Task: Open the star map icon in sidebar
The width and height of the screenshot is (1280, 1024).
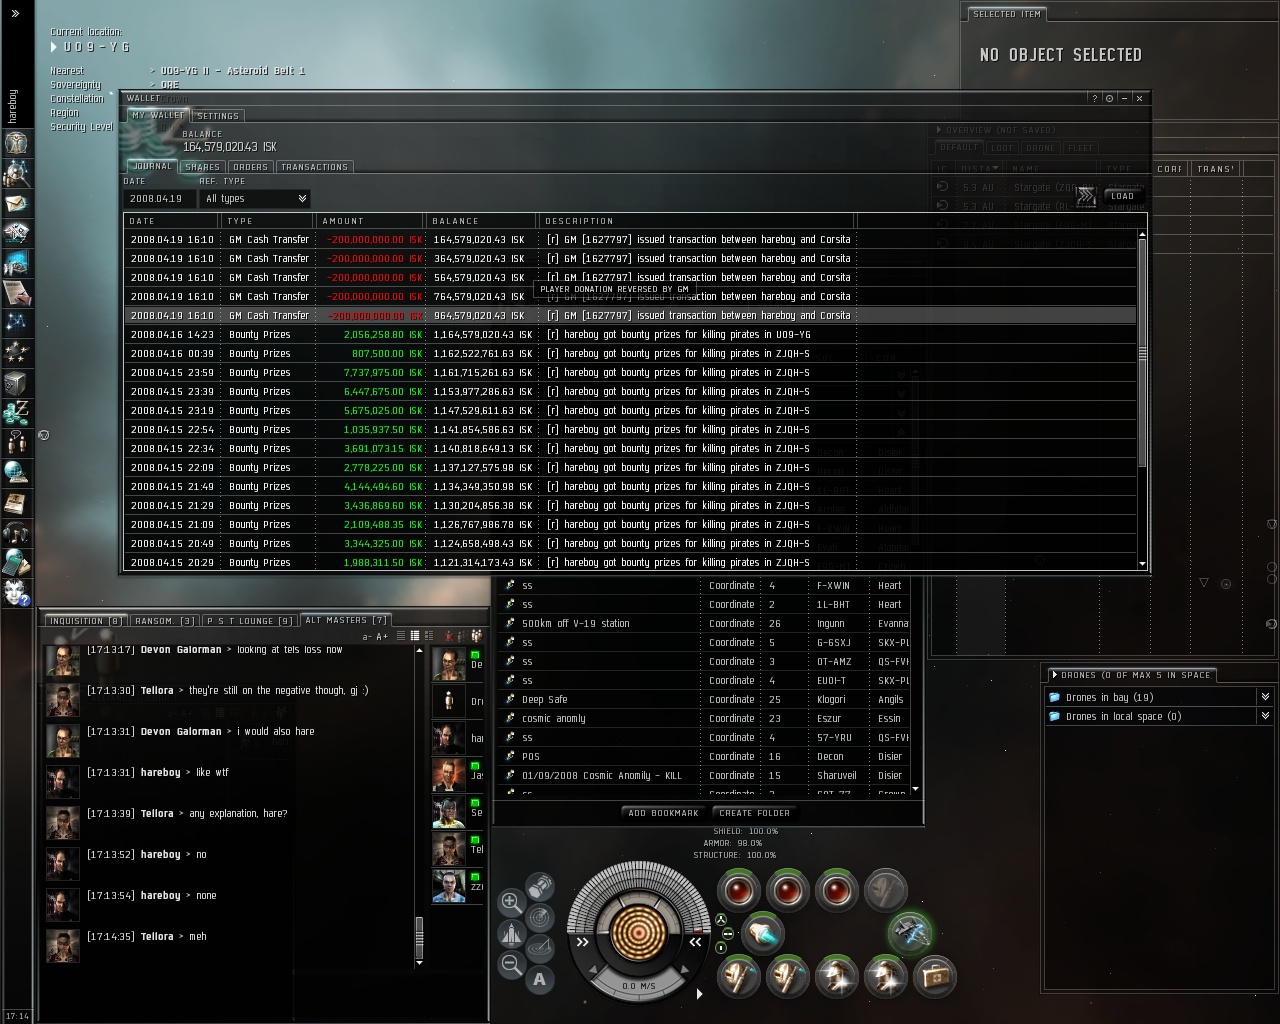Action: tap(16, 322)
